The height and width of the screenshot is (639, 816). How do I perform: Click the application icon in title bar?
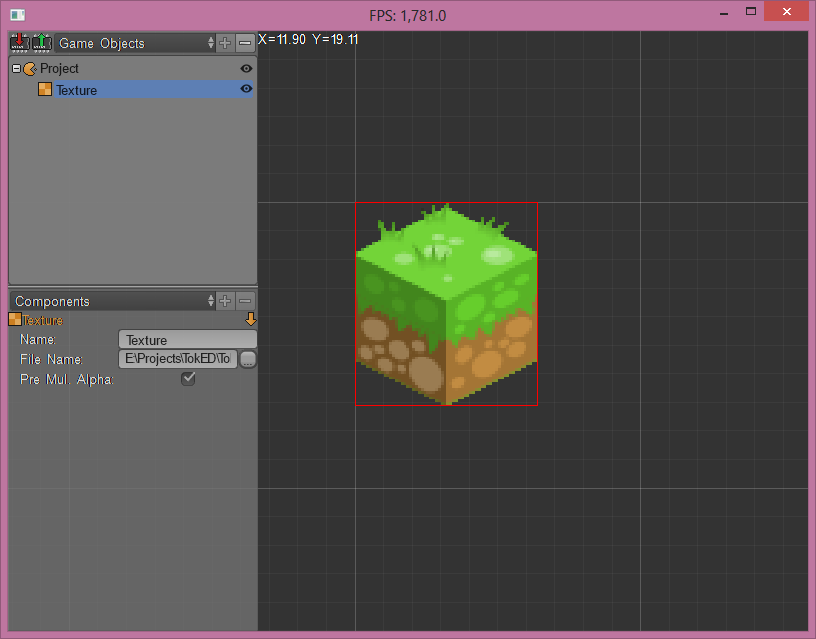(x=18, y=15)
